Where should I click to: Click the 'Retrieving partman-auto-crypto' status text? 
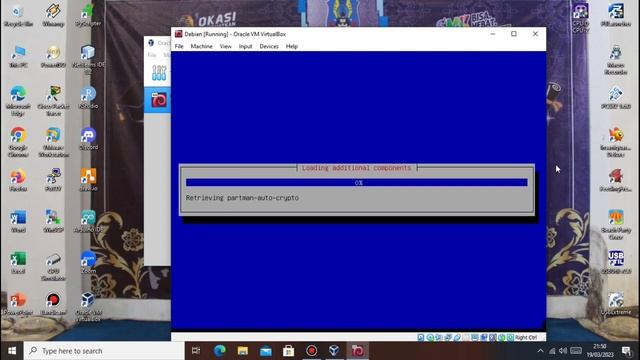pos(242,198)
